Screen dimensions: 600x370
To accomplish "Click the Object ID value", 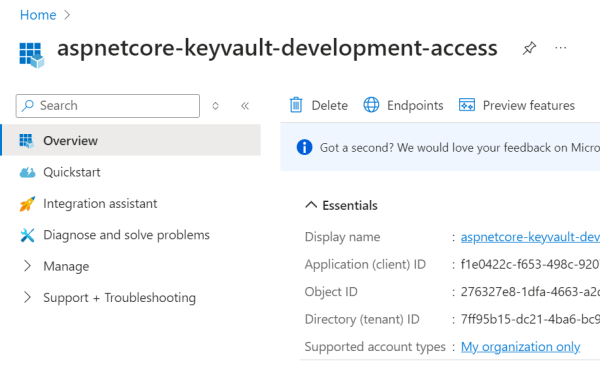I will pos(530,292).
